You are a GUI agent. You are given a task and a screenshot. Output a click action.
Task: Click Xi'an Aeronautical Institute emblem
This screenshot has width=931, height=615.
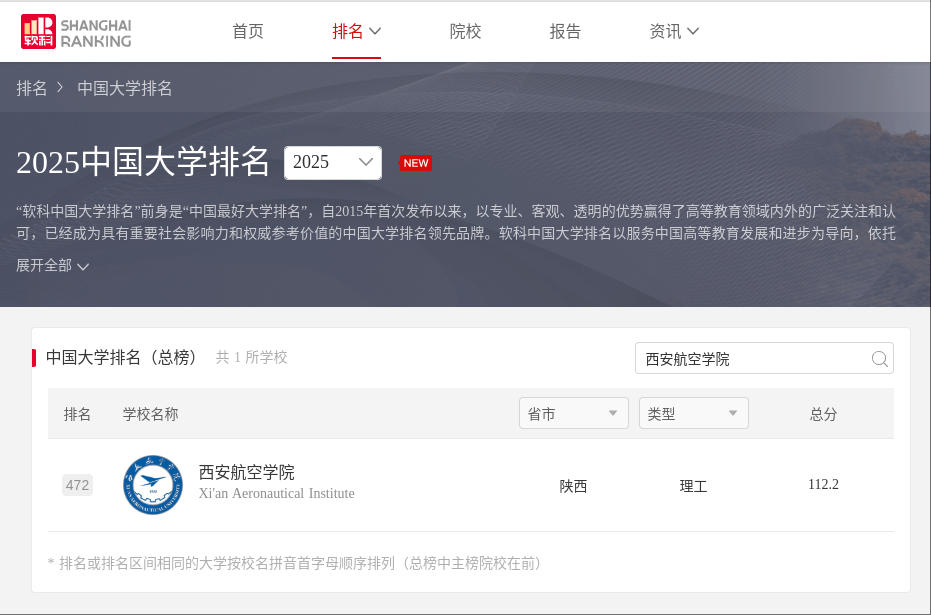(x=153, y=485)
